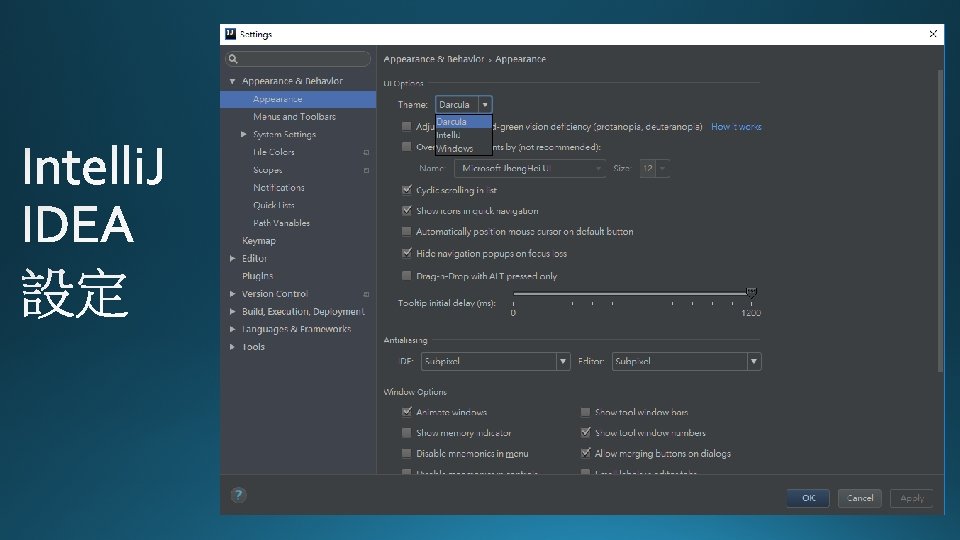Click the IntelliJ logo in Settings title bar
Viewport: 960px width, 540px height.
click(230, 34)
